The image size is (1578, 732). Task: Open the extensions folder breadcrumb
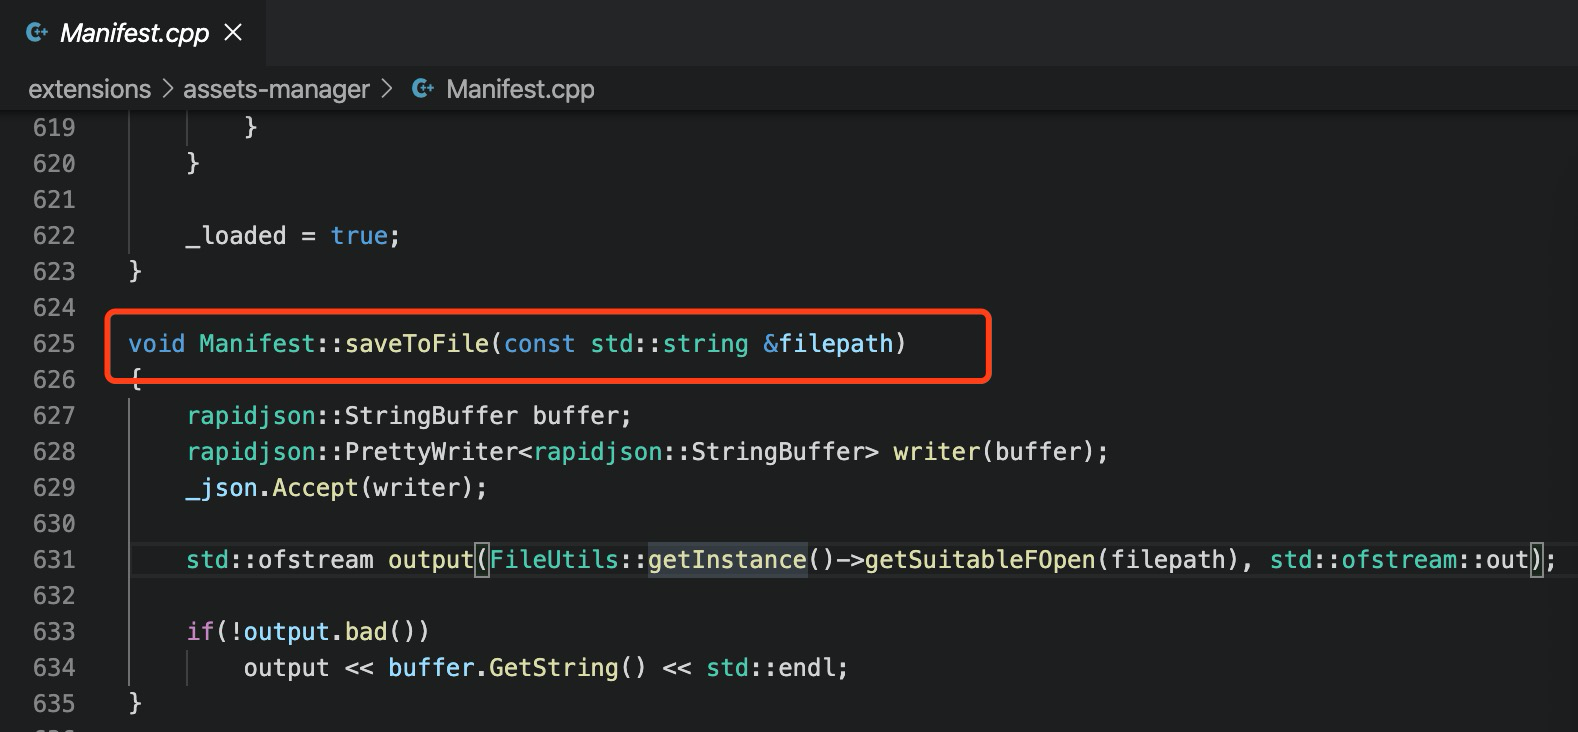click(89, 89)
